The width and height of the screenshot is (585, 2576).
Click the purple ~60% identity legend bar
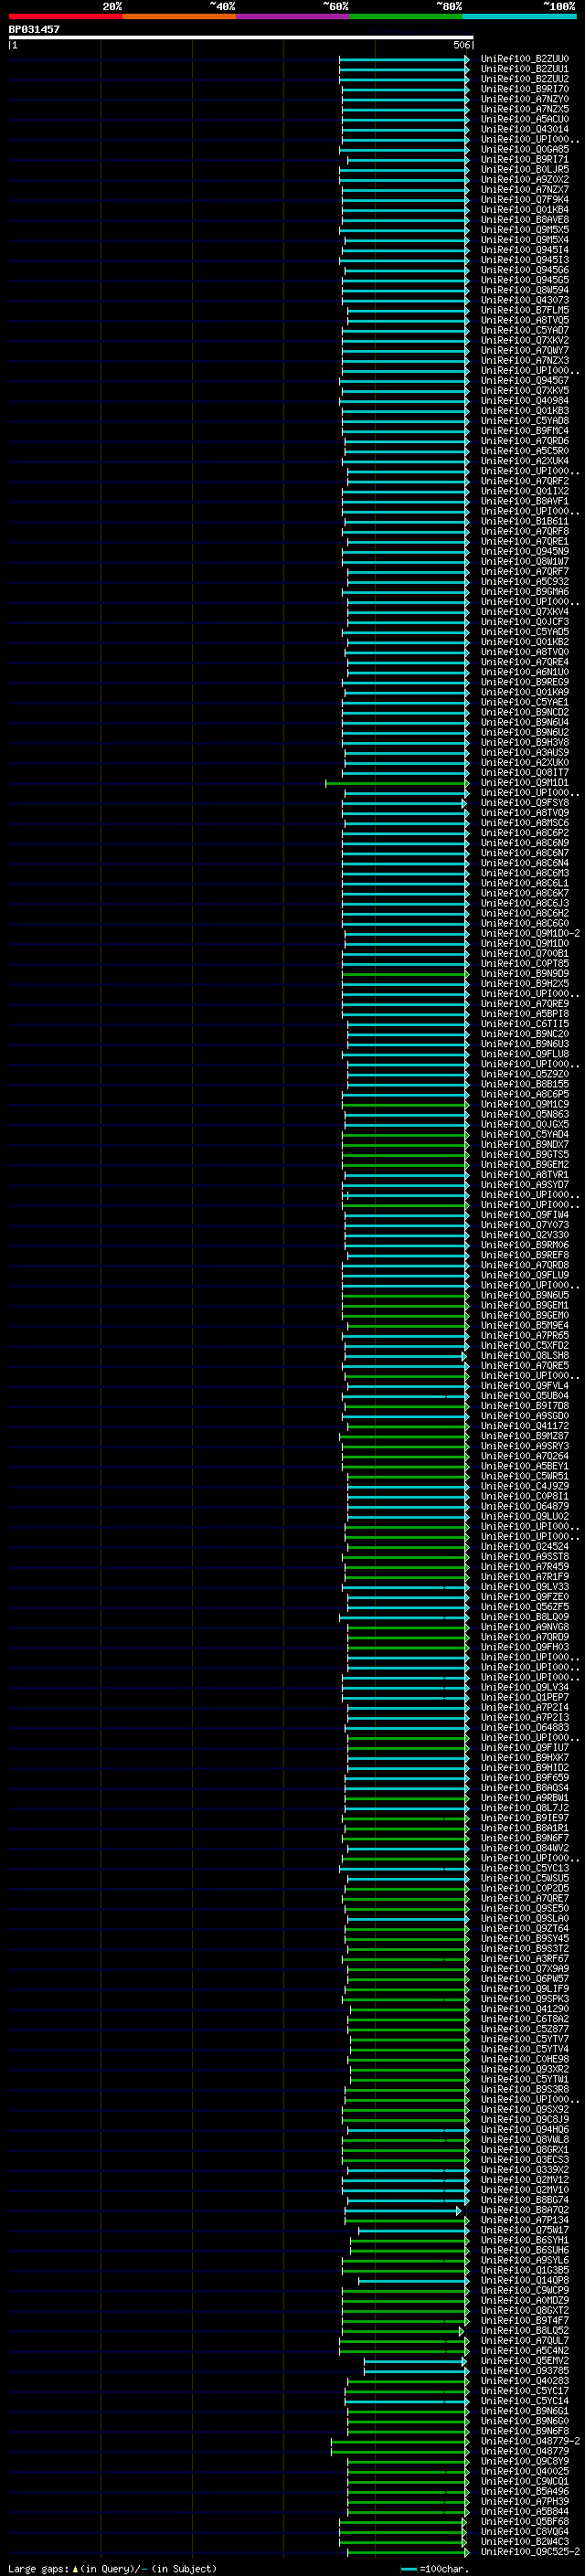(292, 16)
